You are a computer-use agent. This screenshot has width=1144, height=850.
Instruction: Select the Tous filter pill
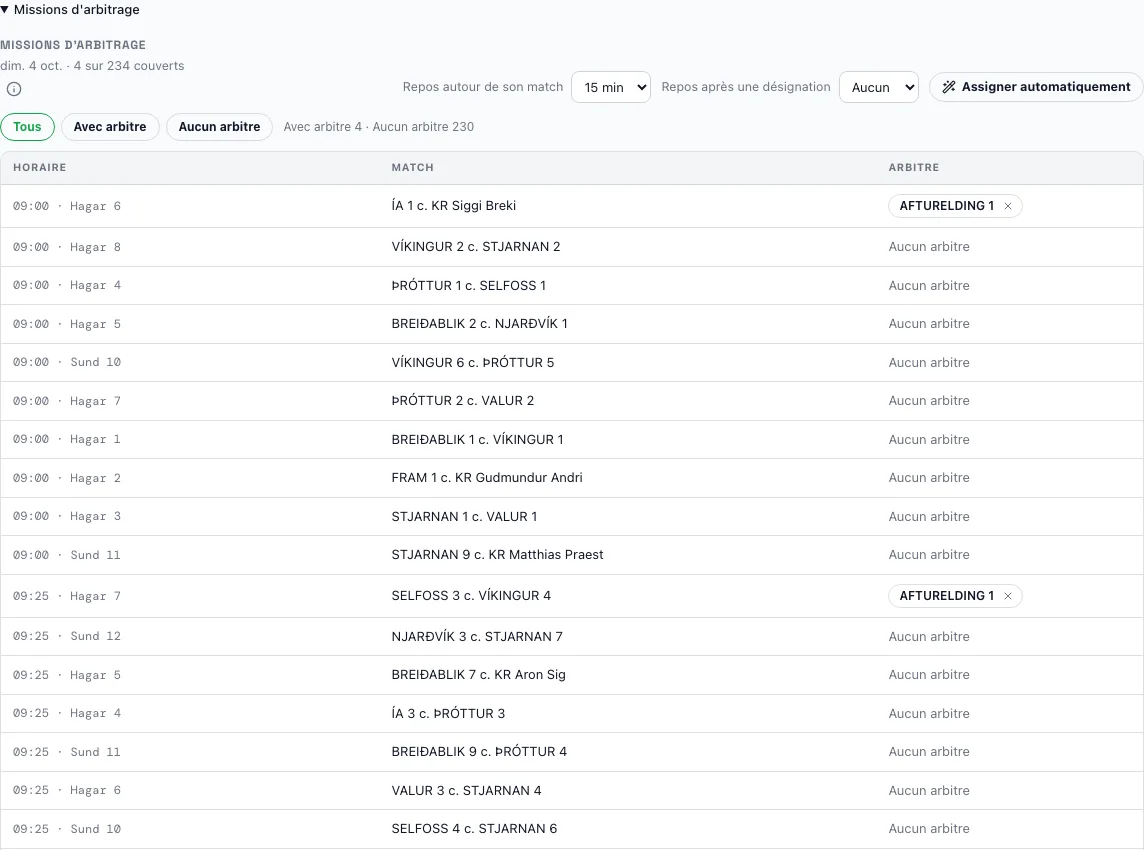(x=28, y=127)
